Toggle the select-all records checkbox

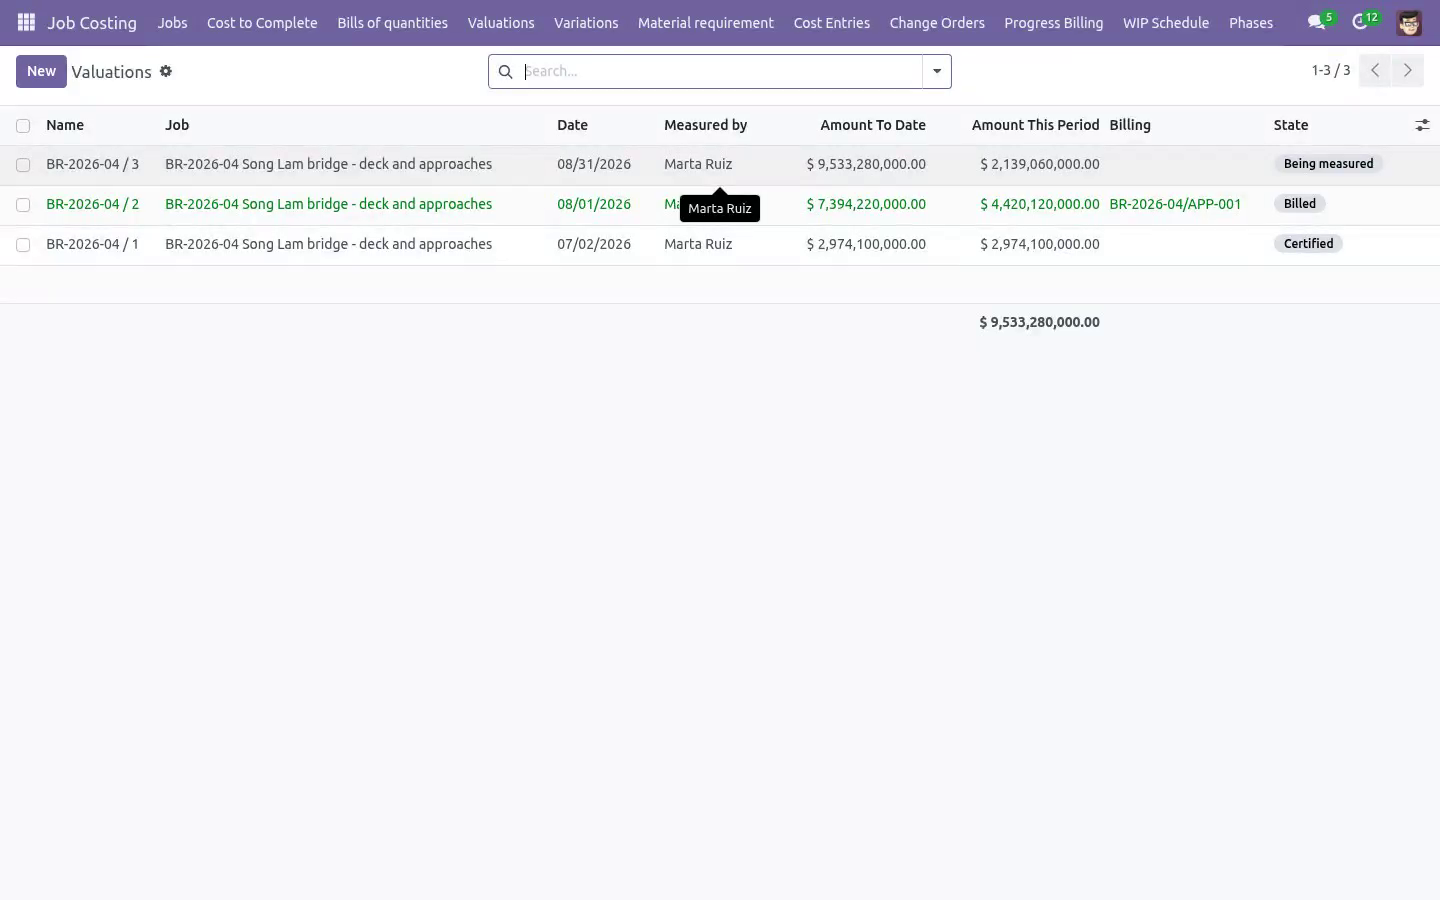click(23, 125)
